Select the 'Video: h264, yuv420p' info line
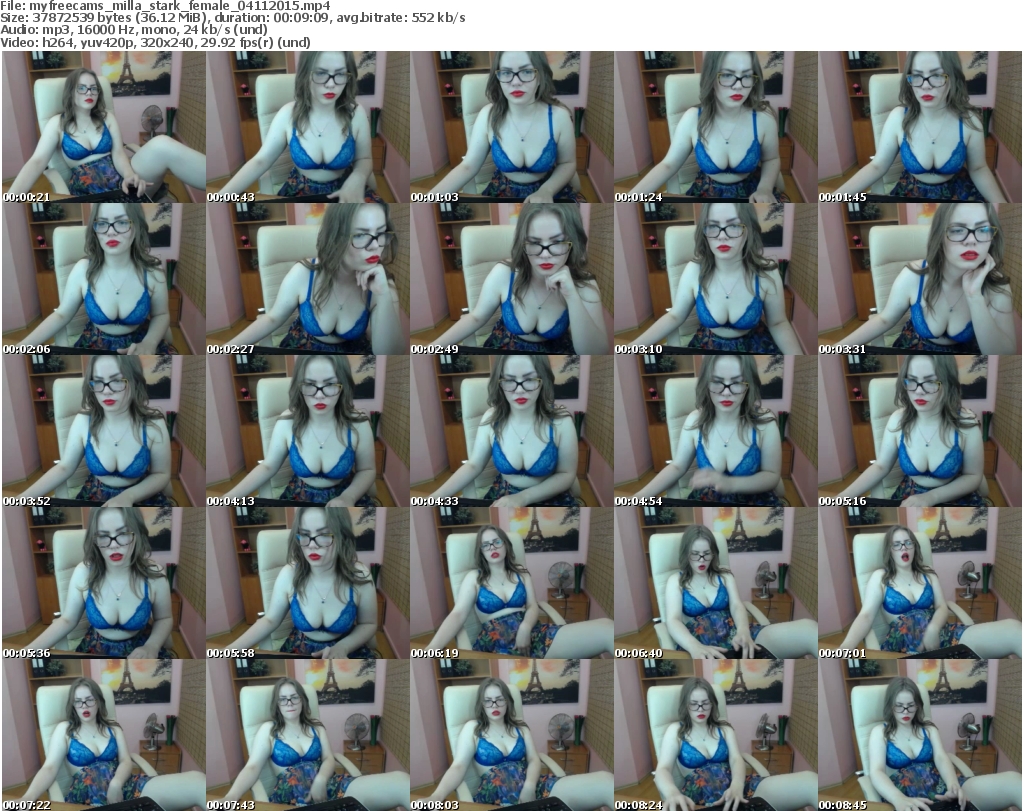Image resolution: width=1024 pixels, height=811 pixels. (x=155, y=42)
